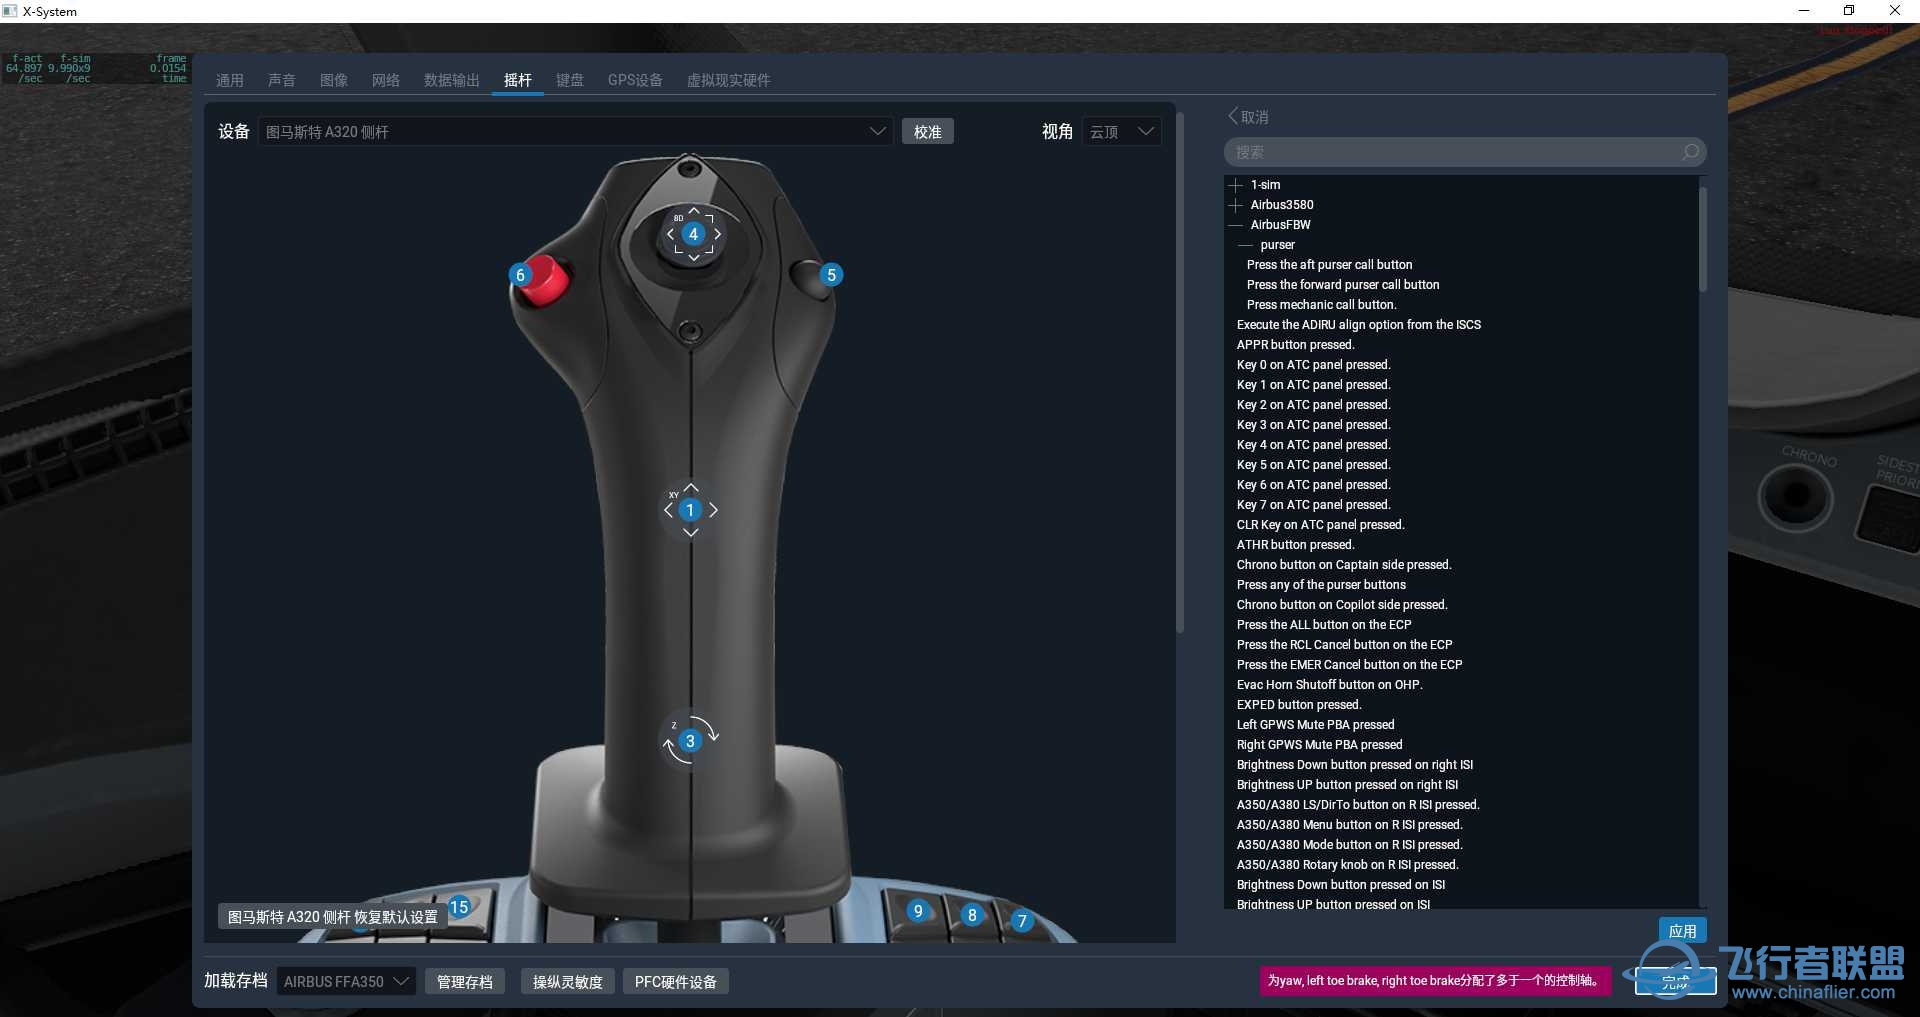Select 'Press the forward purser call button'

coord(1343,285)
